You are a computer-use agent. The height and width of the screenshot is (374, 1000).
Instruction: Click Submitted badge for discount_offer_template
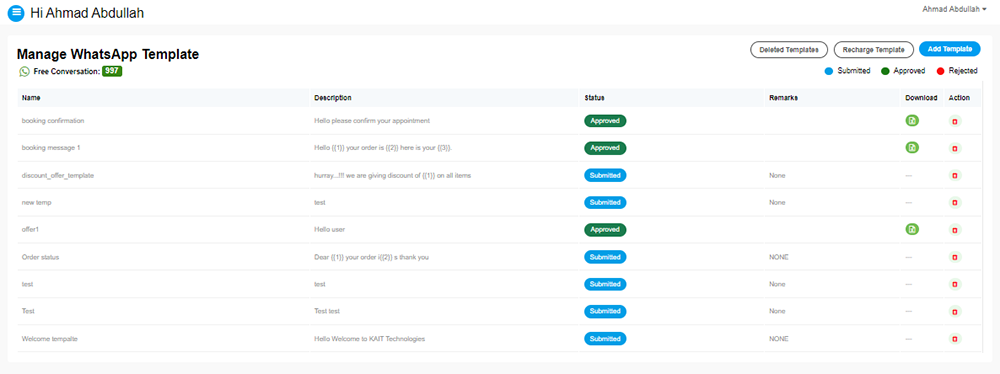click(605, 175)
